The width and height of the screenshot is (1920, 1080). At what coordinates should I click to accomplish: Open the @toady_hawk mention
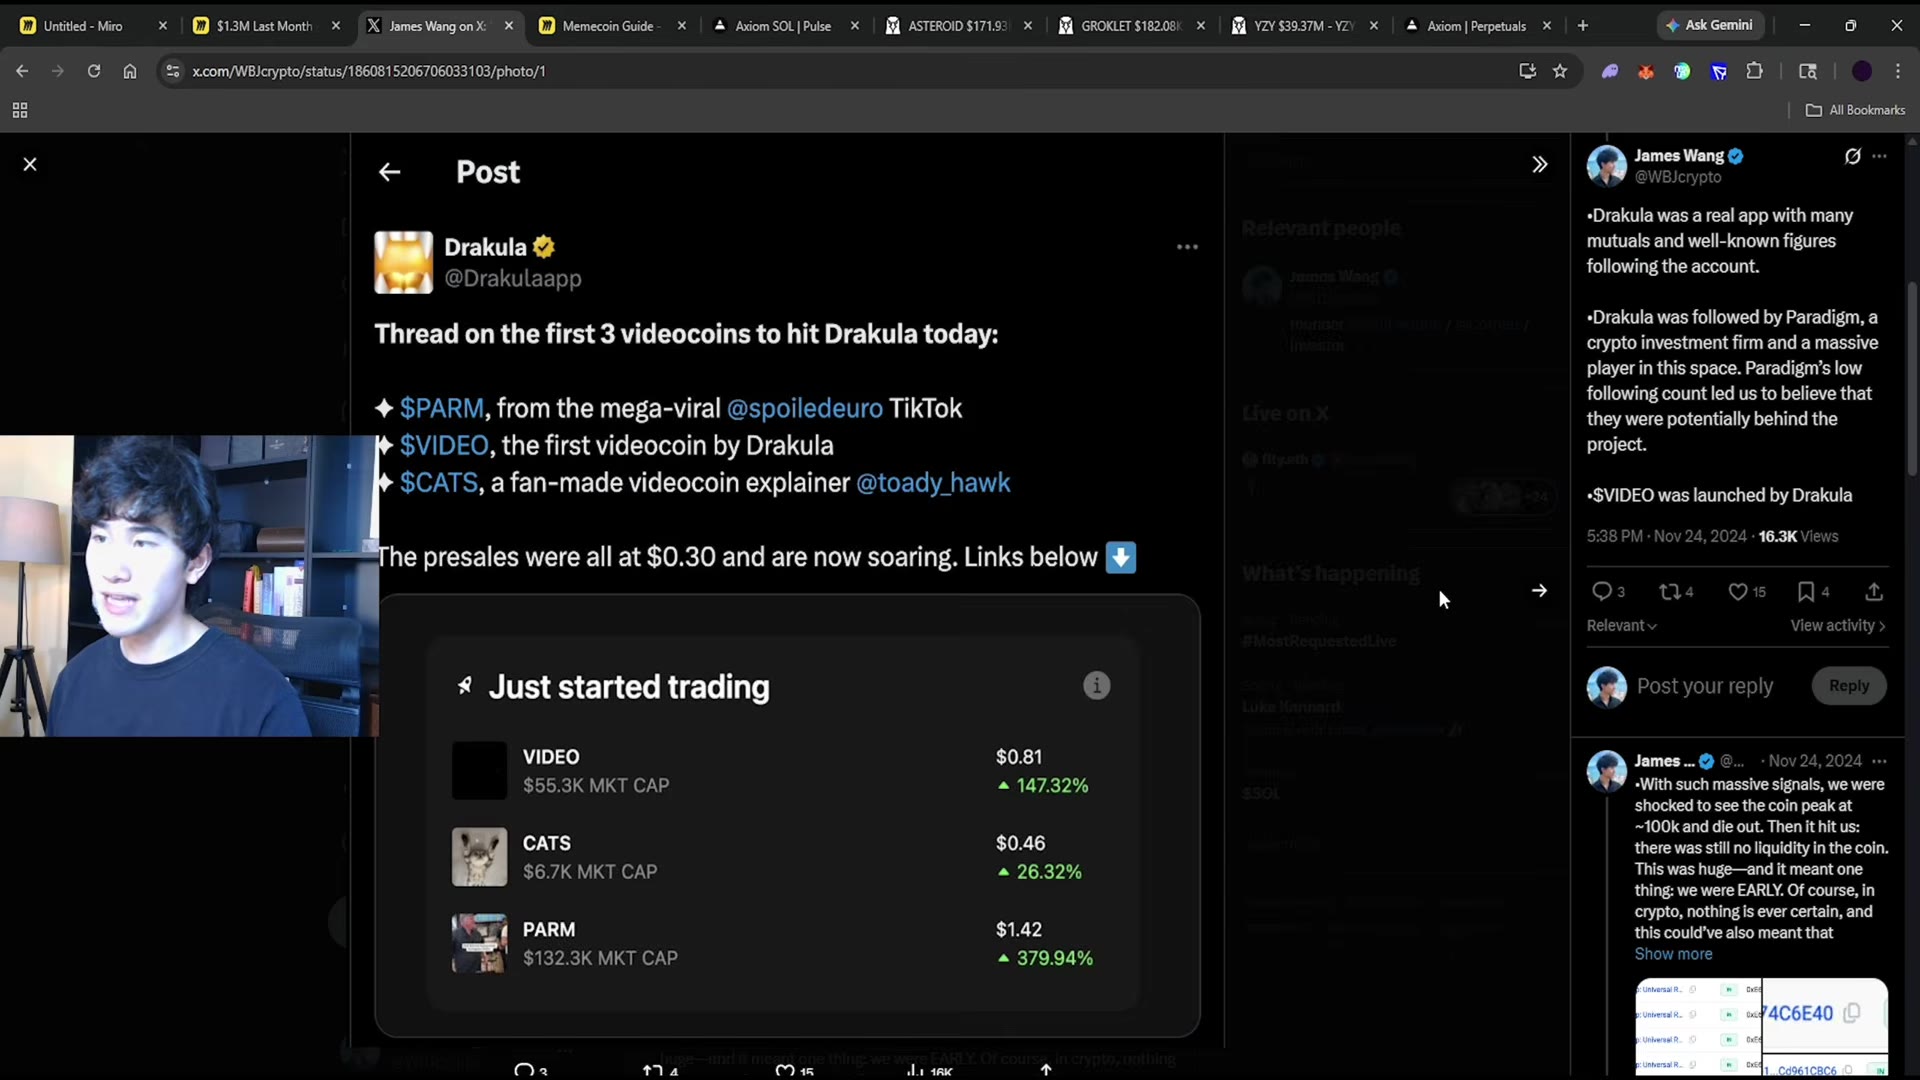click(x=933, y=483)
